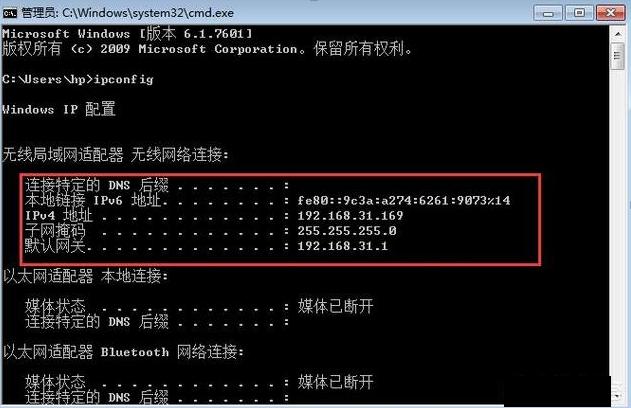This screenshot has height=408, width=631.
Task: Close the command prompt window
Action: [x=610, y=13]
